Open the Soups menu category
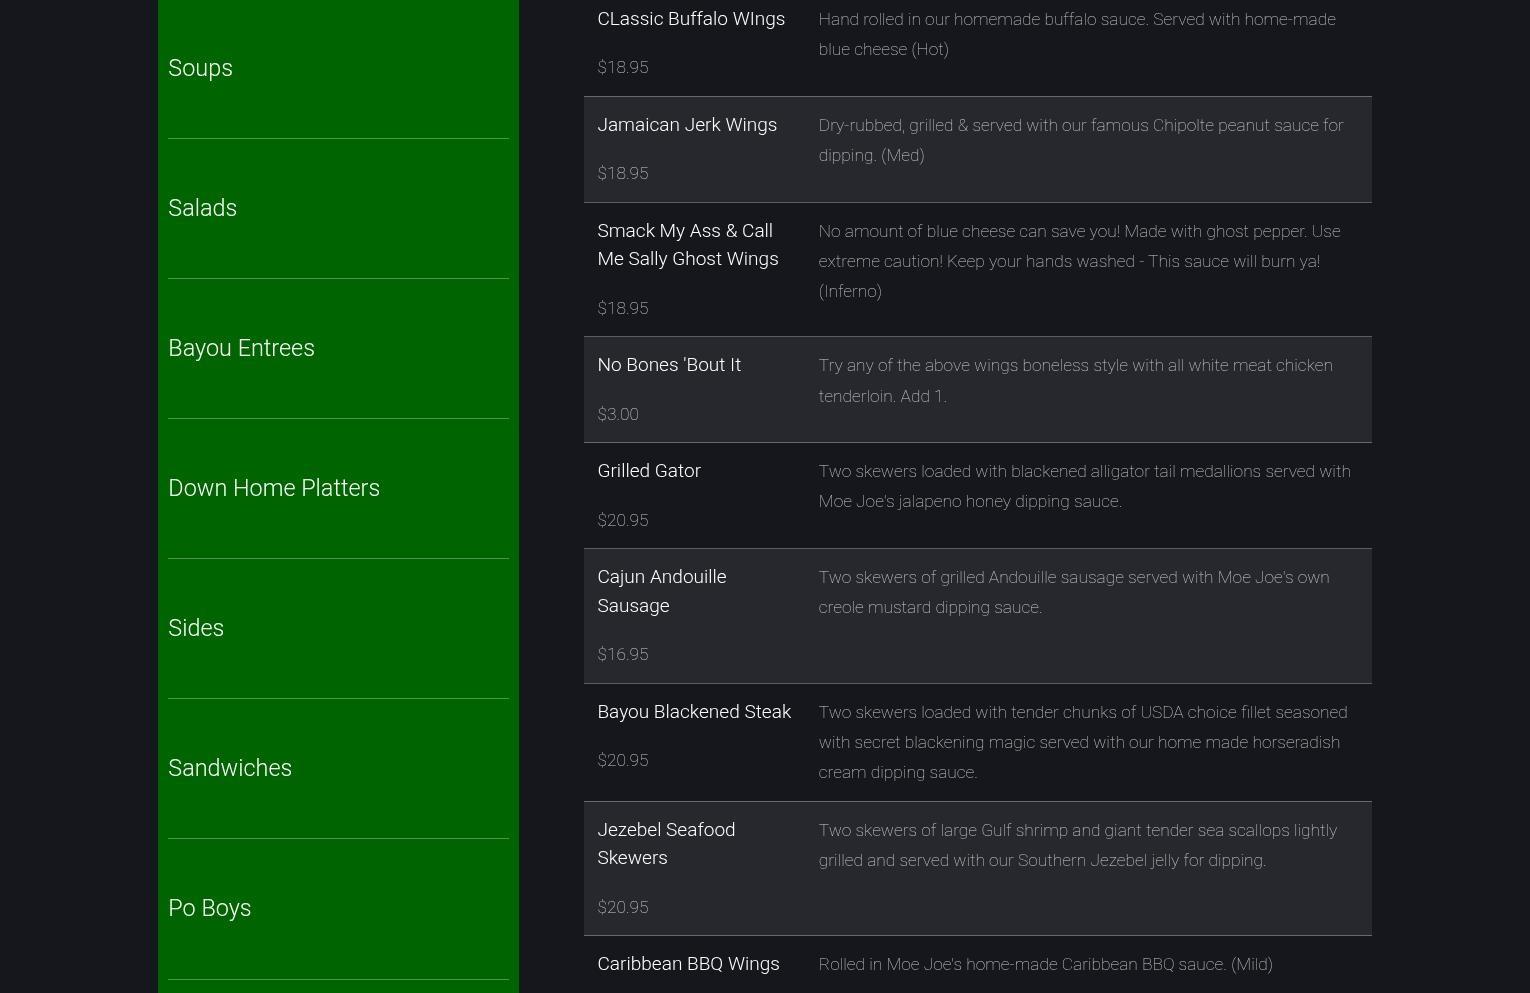Image resolution: width=1530 pixels, height=993 pixels. click(200, 68)
